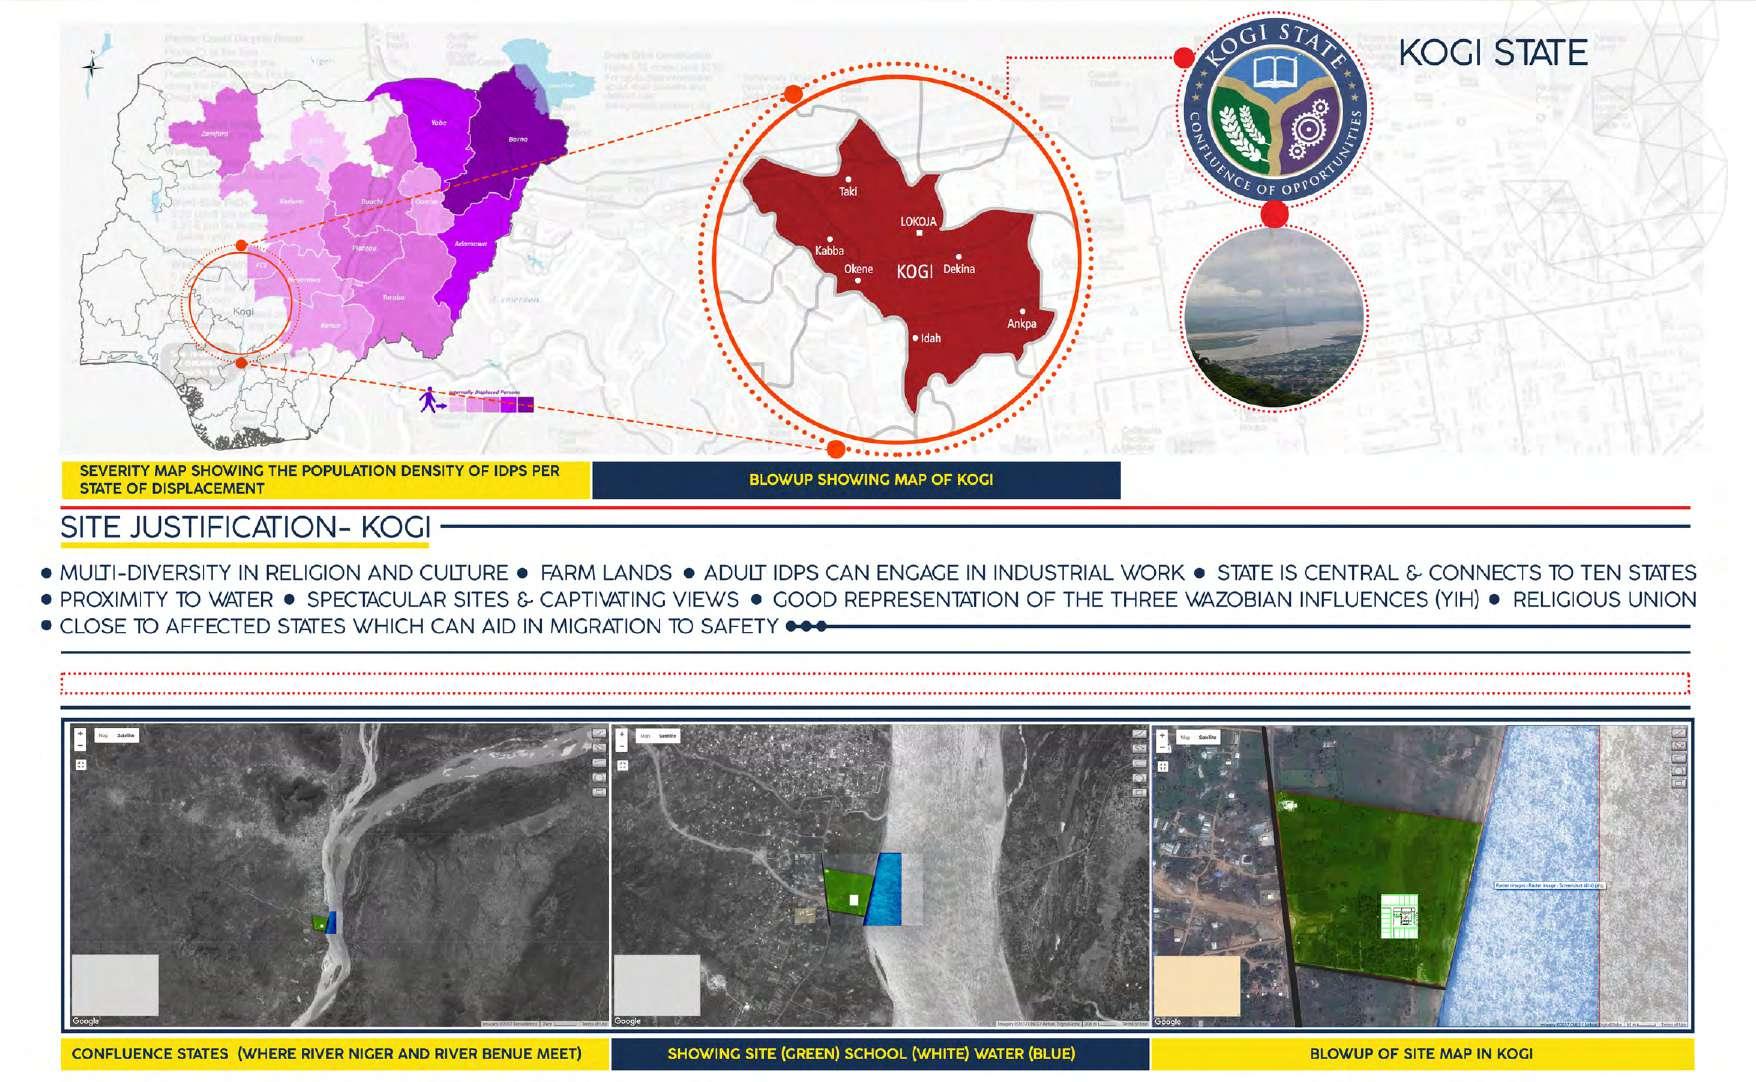The height and width of the screenshot is (1082, 1756).
Task: Switch site blowup map to Map view
Action: [1185, 737]
